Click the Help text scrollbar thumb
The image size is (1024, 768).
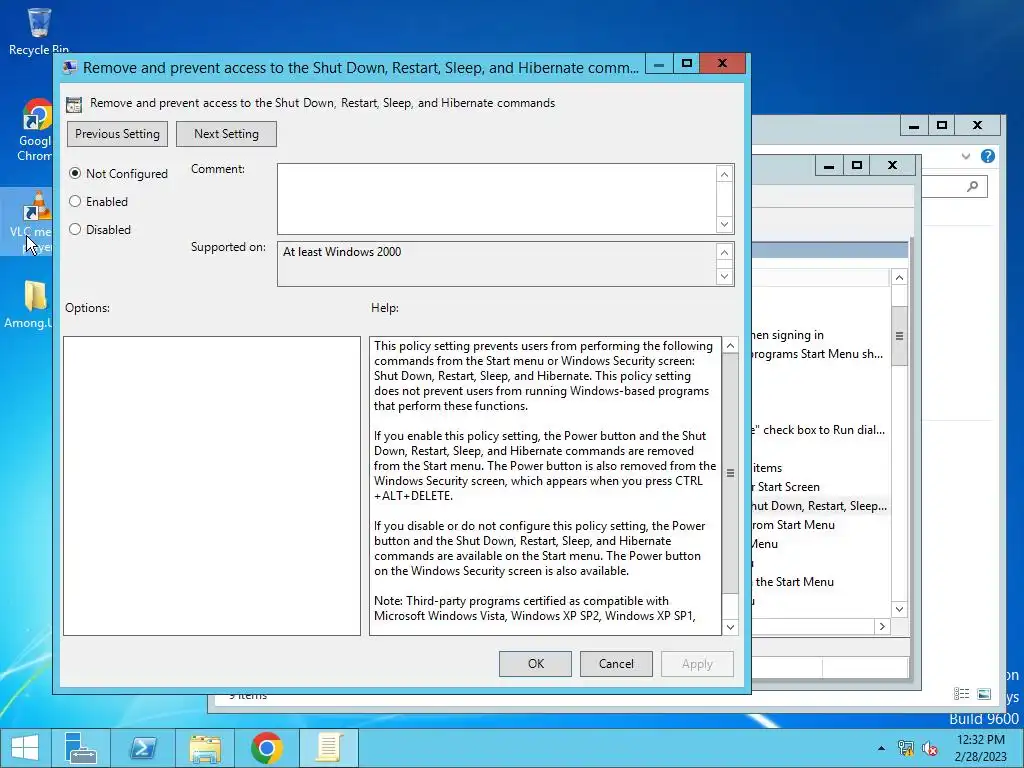[x=730, y=473]
